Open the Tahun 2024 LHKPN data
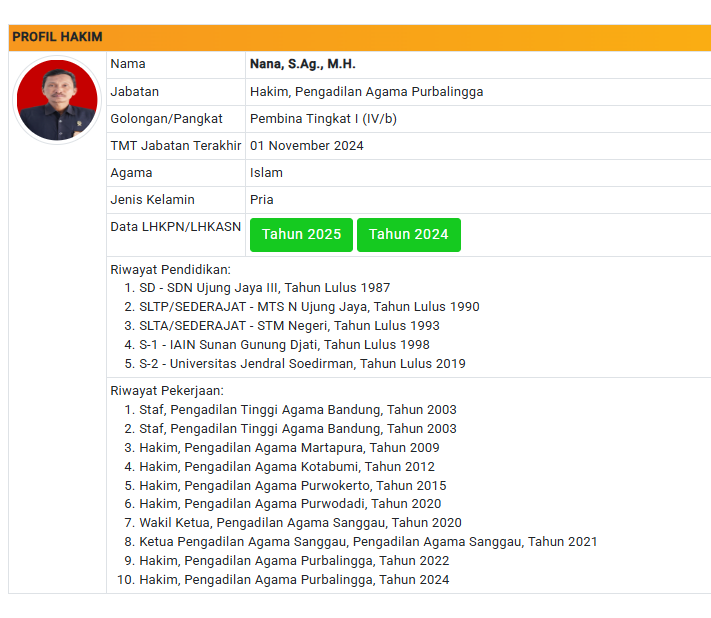The width and height of the screenshot is (711, 618). (408, 235)
